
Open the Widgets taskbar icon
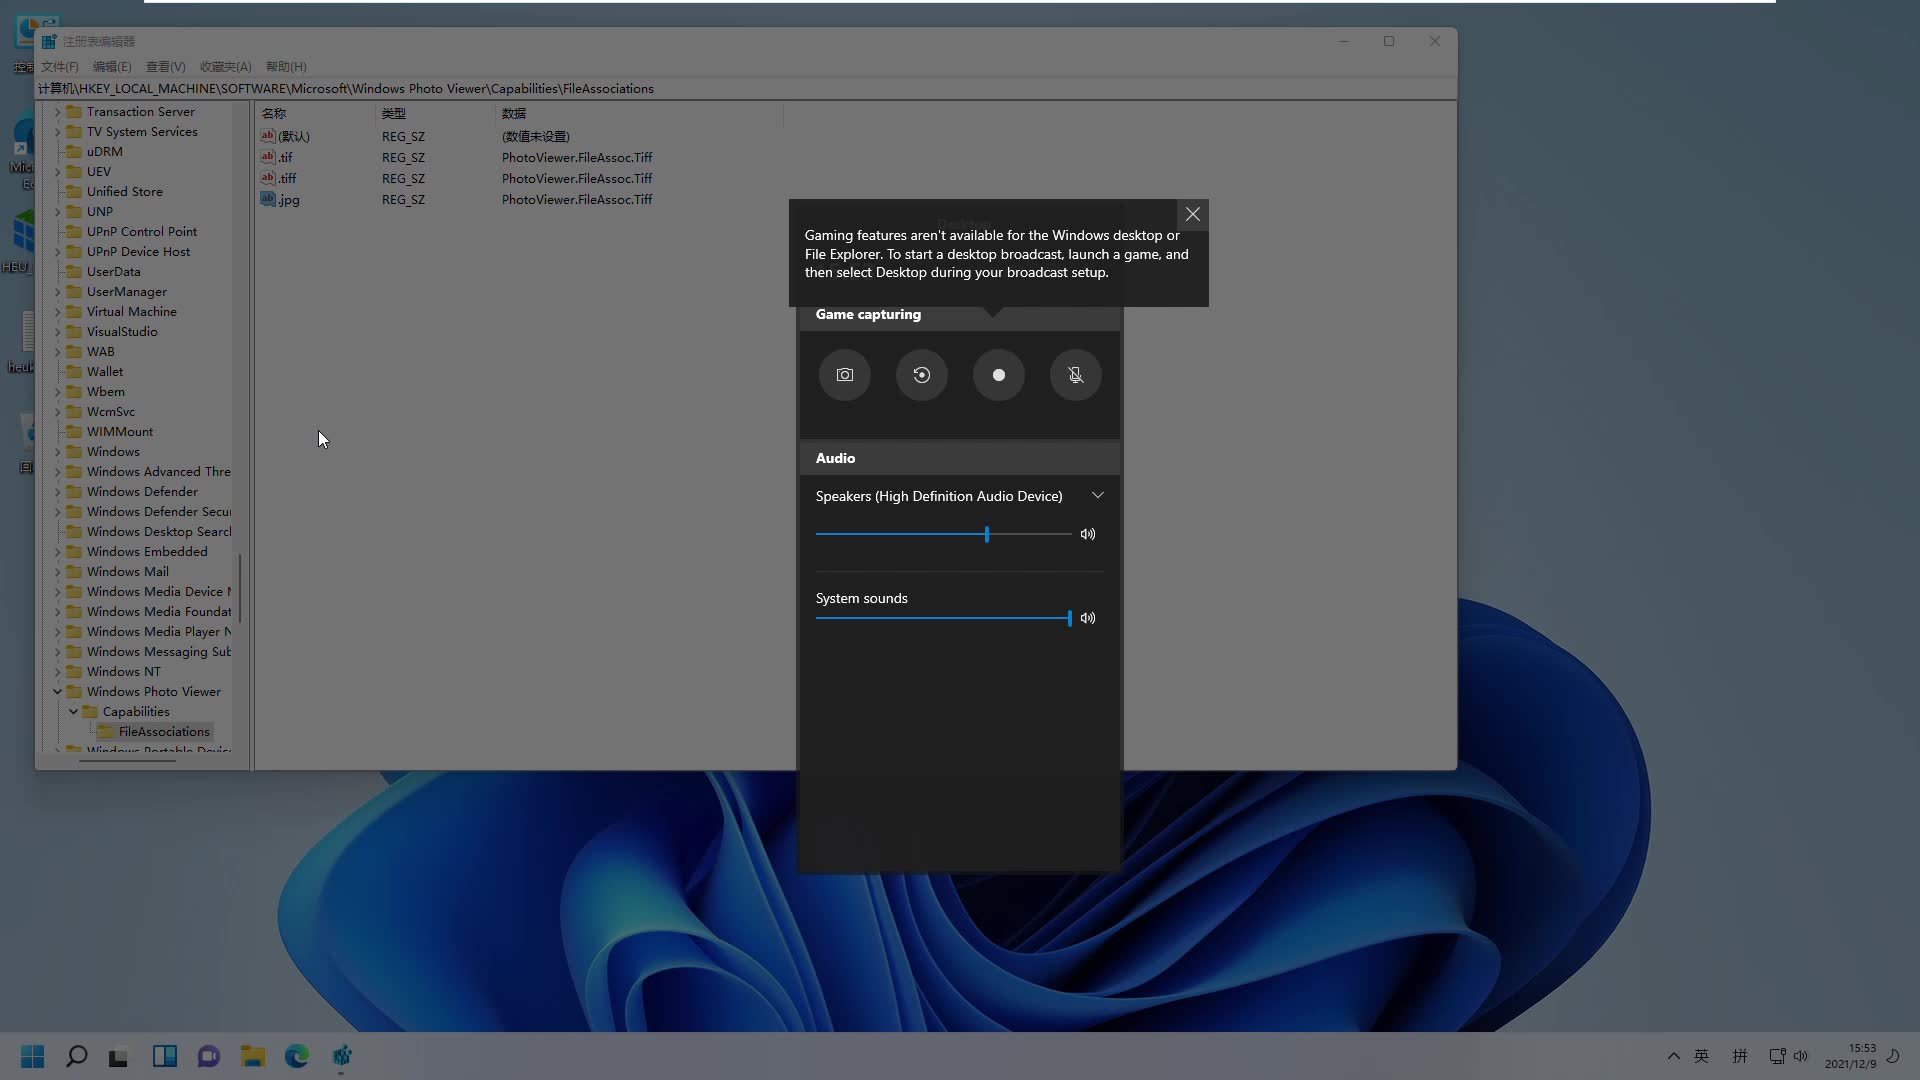165,1056
